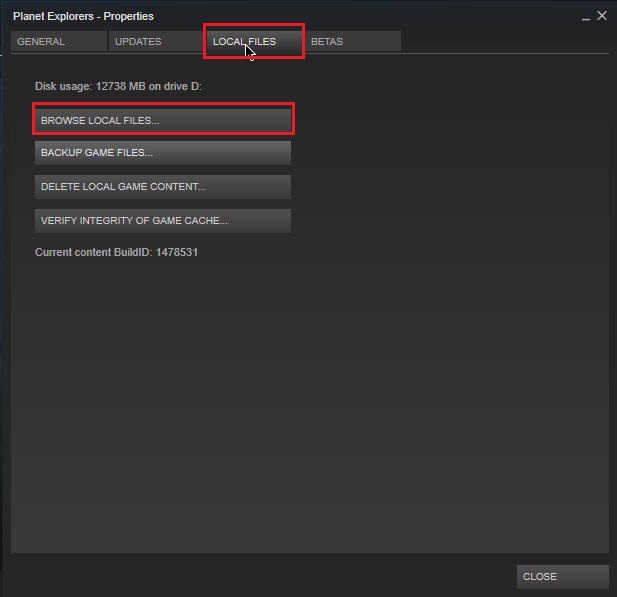Go to the Betas tab

(353, 41)
